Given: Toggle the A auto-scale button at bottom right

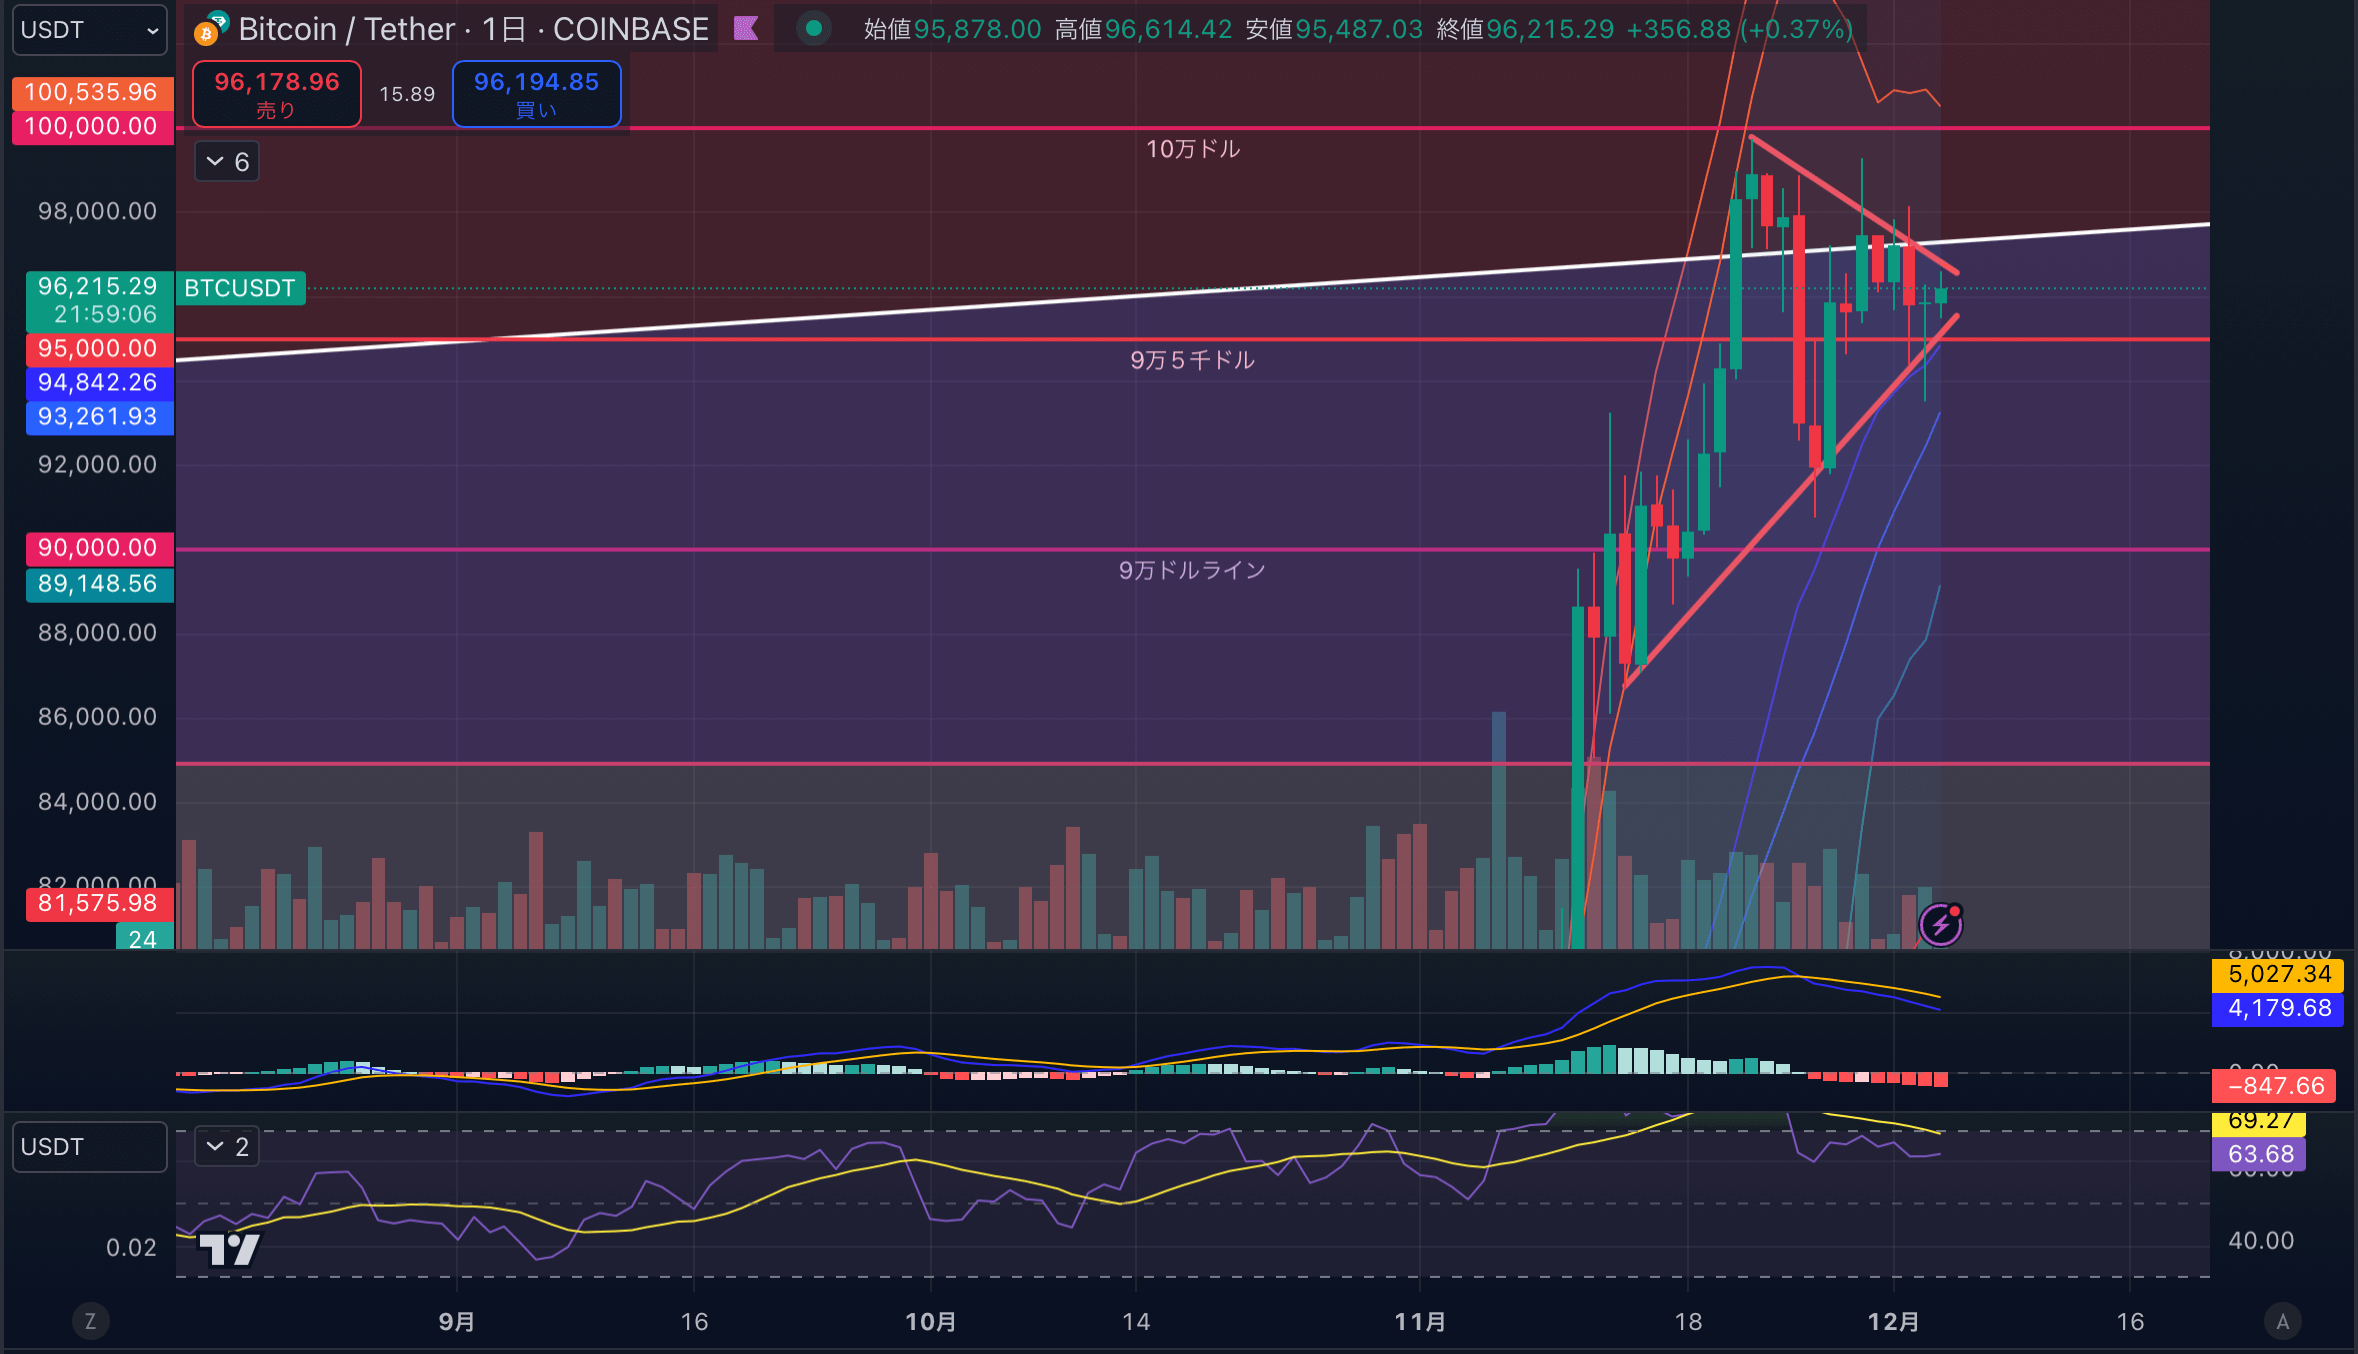Looking at the screenshot, I should [x=2282, y=1321].
